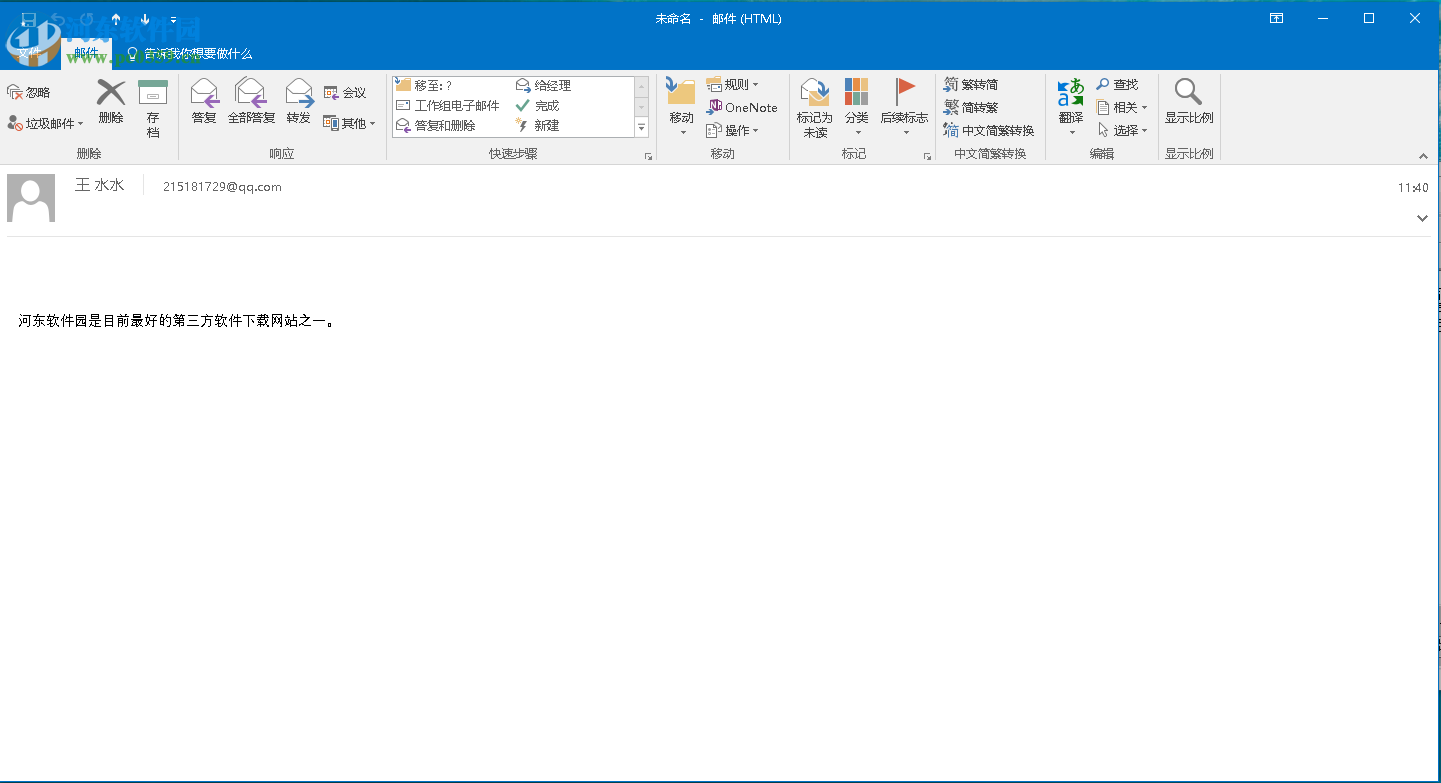Click the Forward (转发) icon
The height and width of the screenshot is (783, 1441).
click(299, 102)
